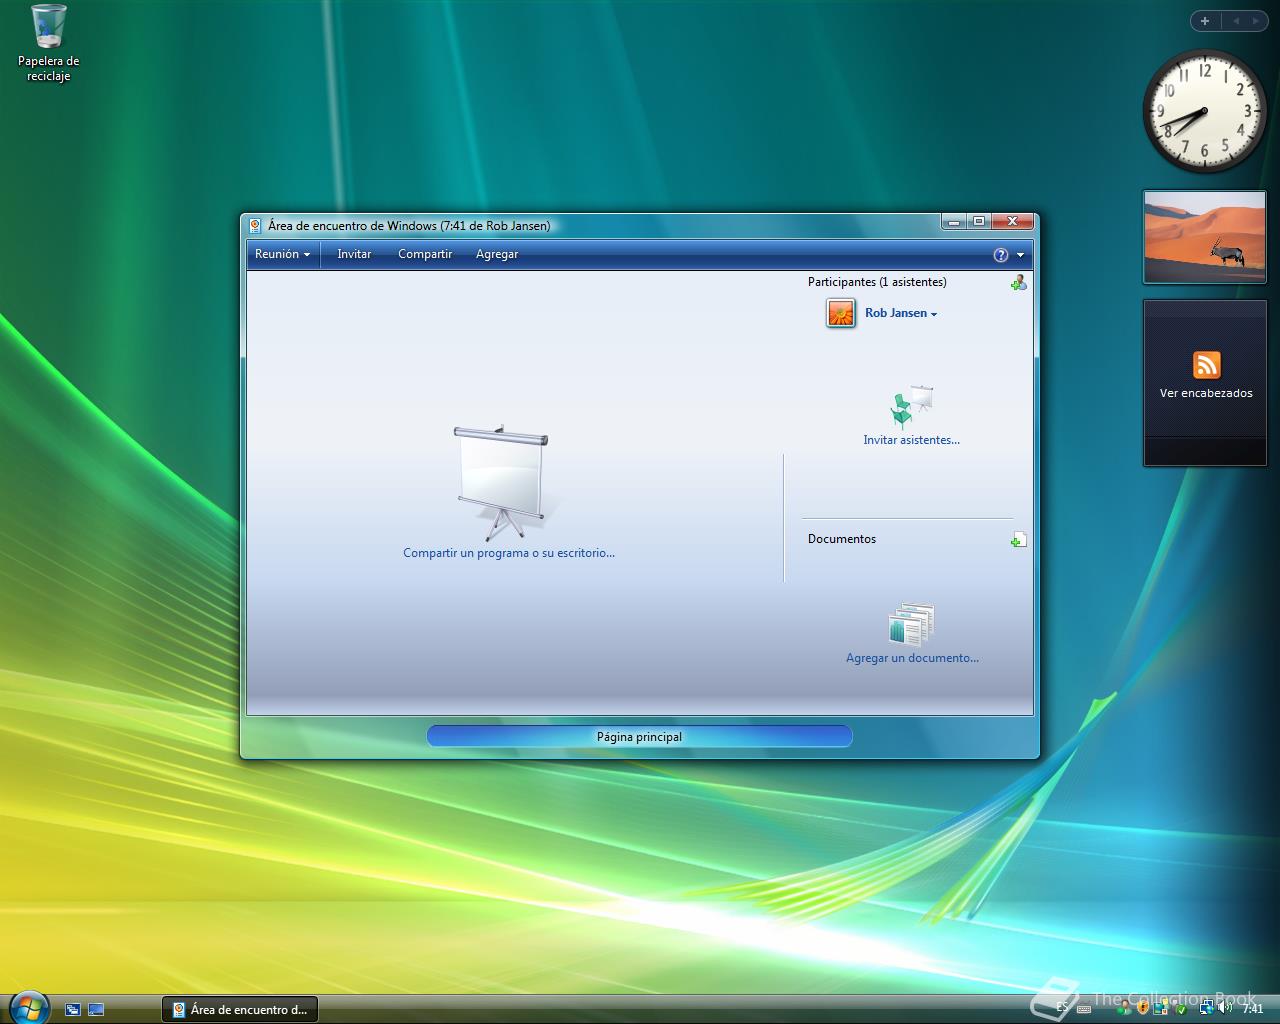Image resolution: width=1280 pixels, height=1024 pixels.
Task: Click Agregar in the toolbar
Action: click(497, 254)
